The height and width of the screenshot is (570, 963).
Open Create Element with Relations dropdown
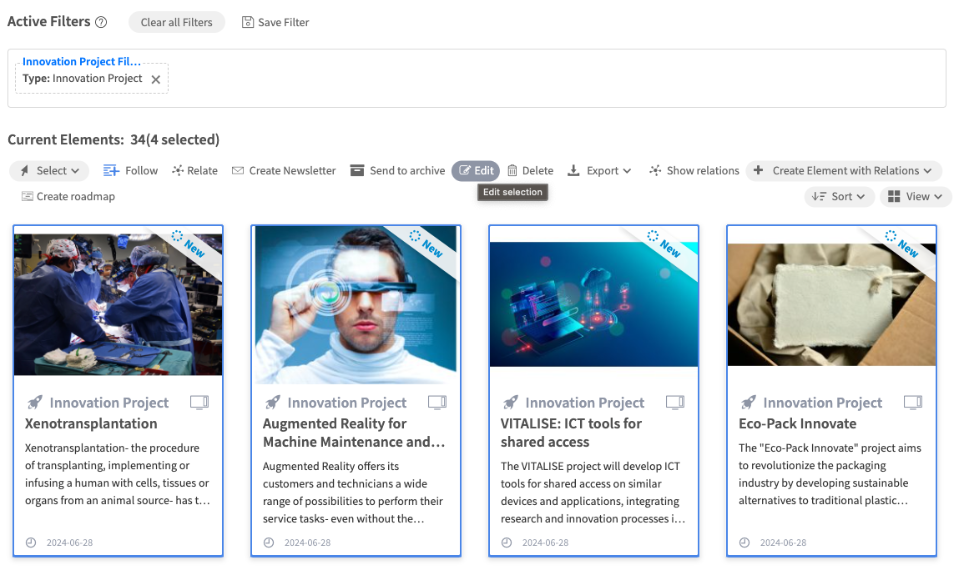tap(843, 171)
